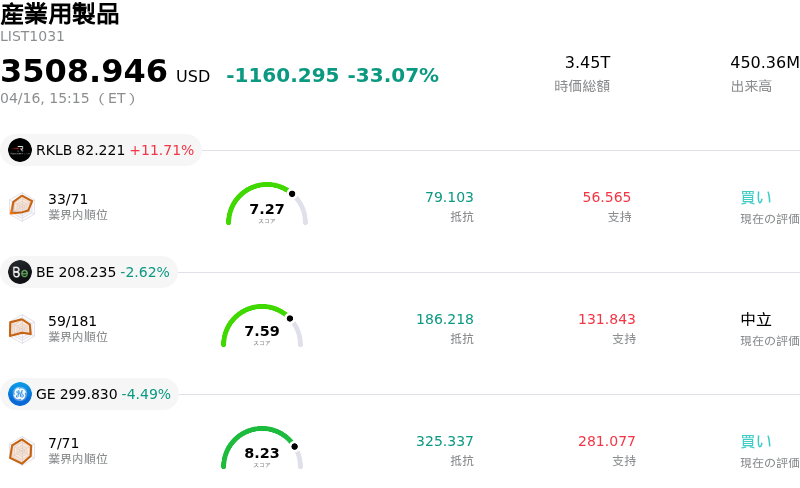Click the index price 3508.946
800x488 pixels.
tap(84, 72)
